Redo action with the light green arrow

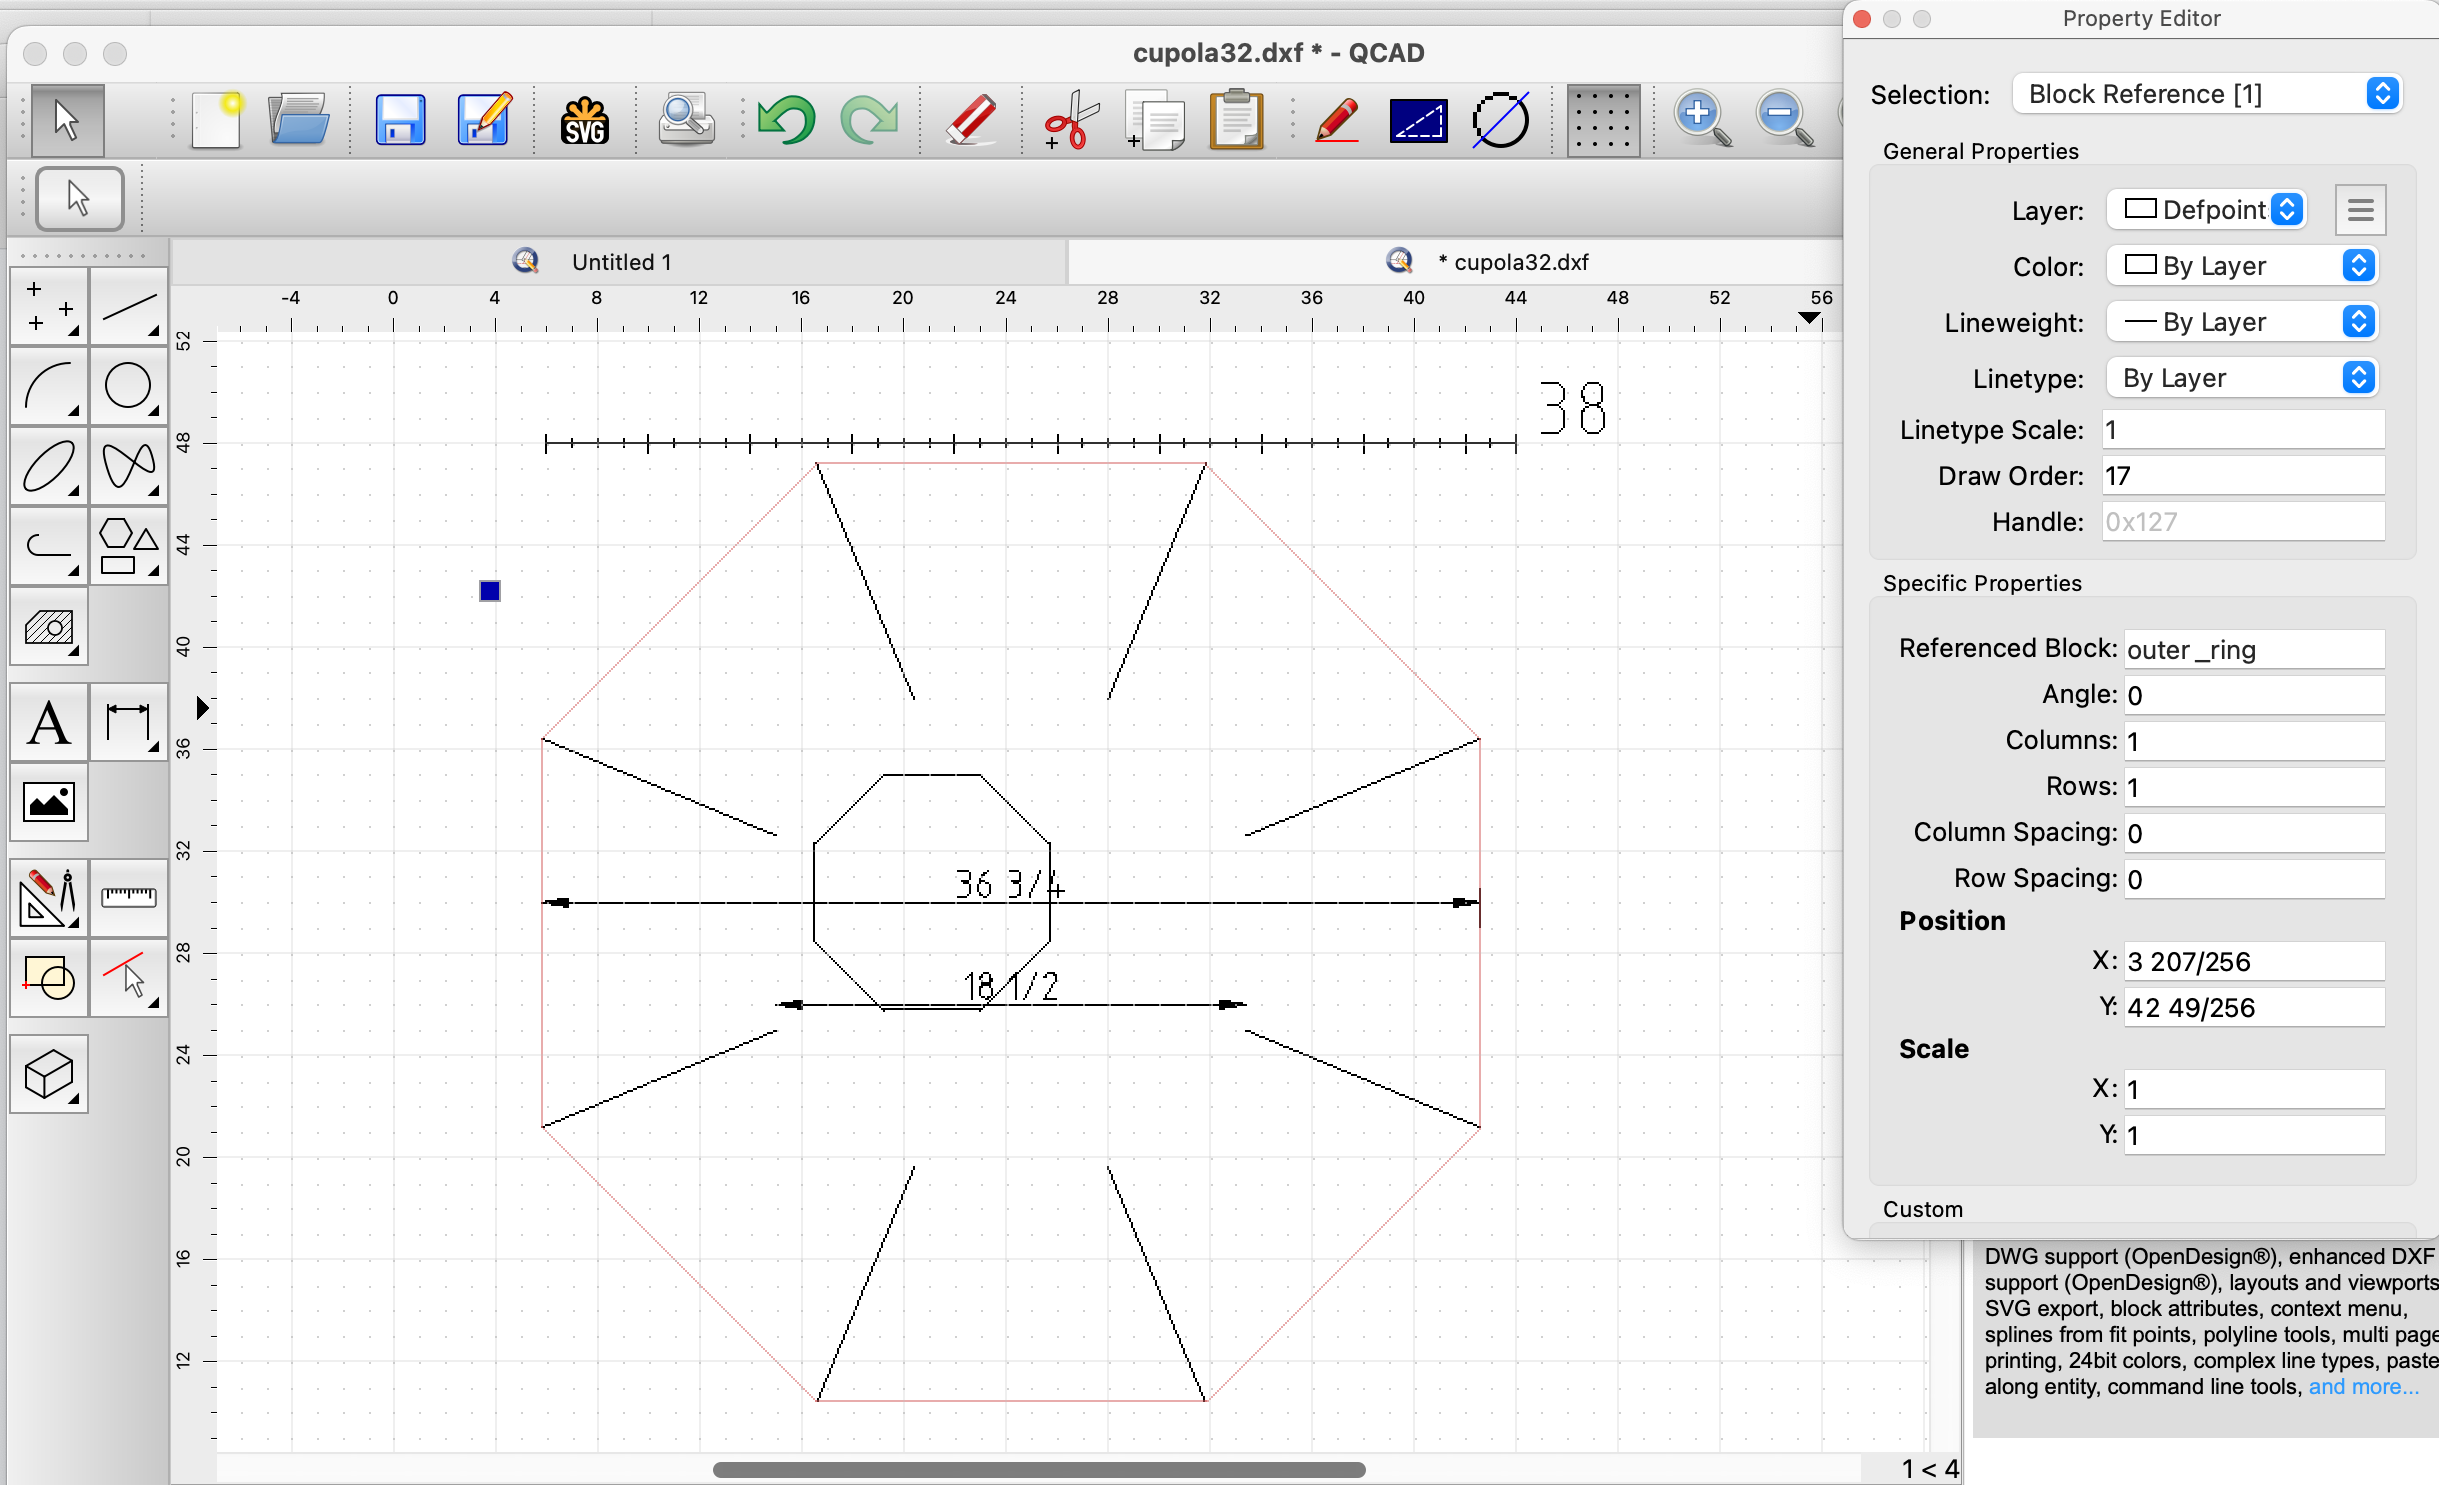click(x=869, y=121)
